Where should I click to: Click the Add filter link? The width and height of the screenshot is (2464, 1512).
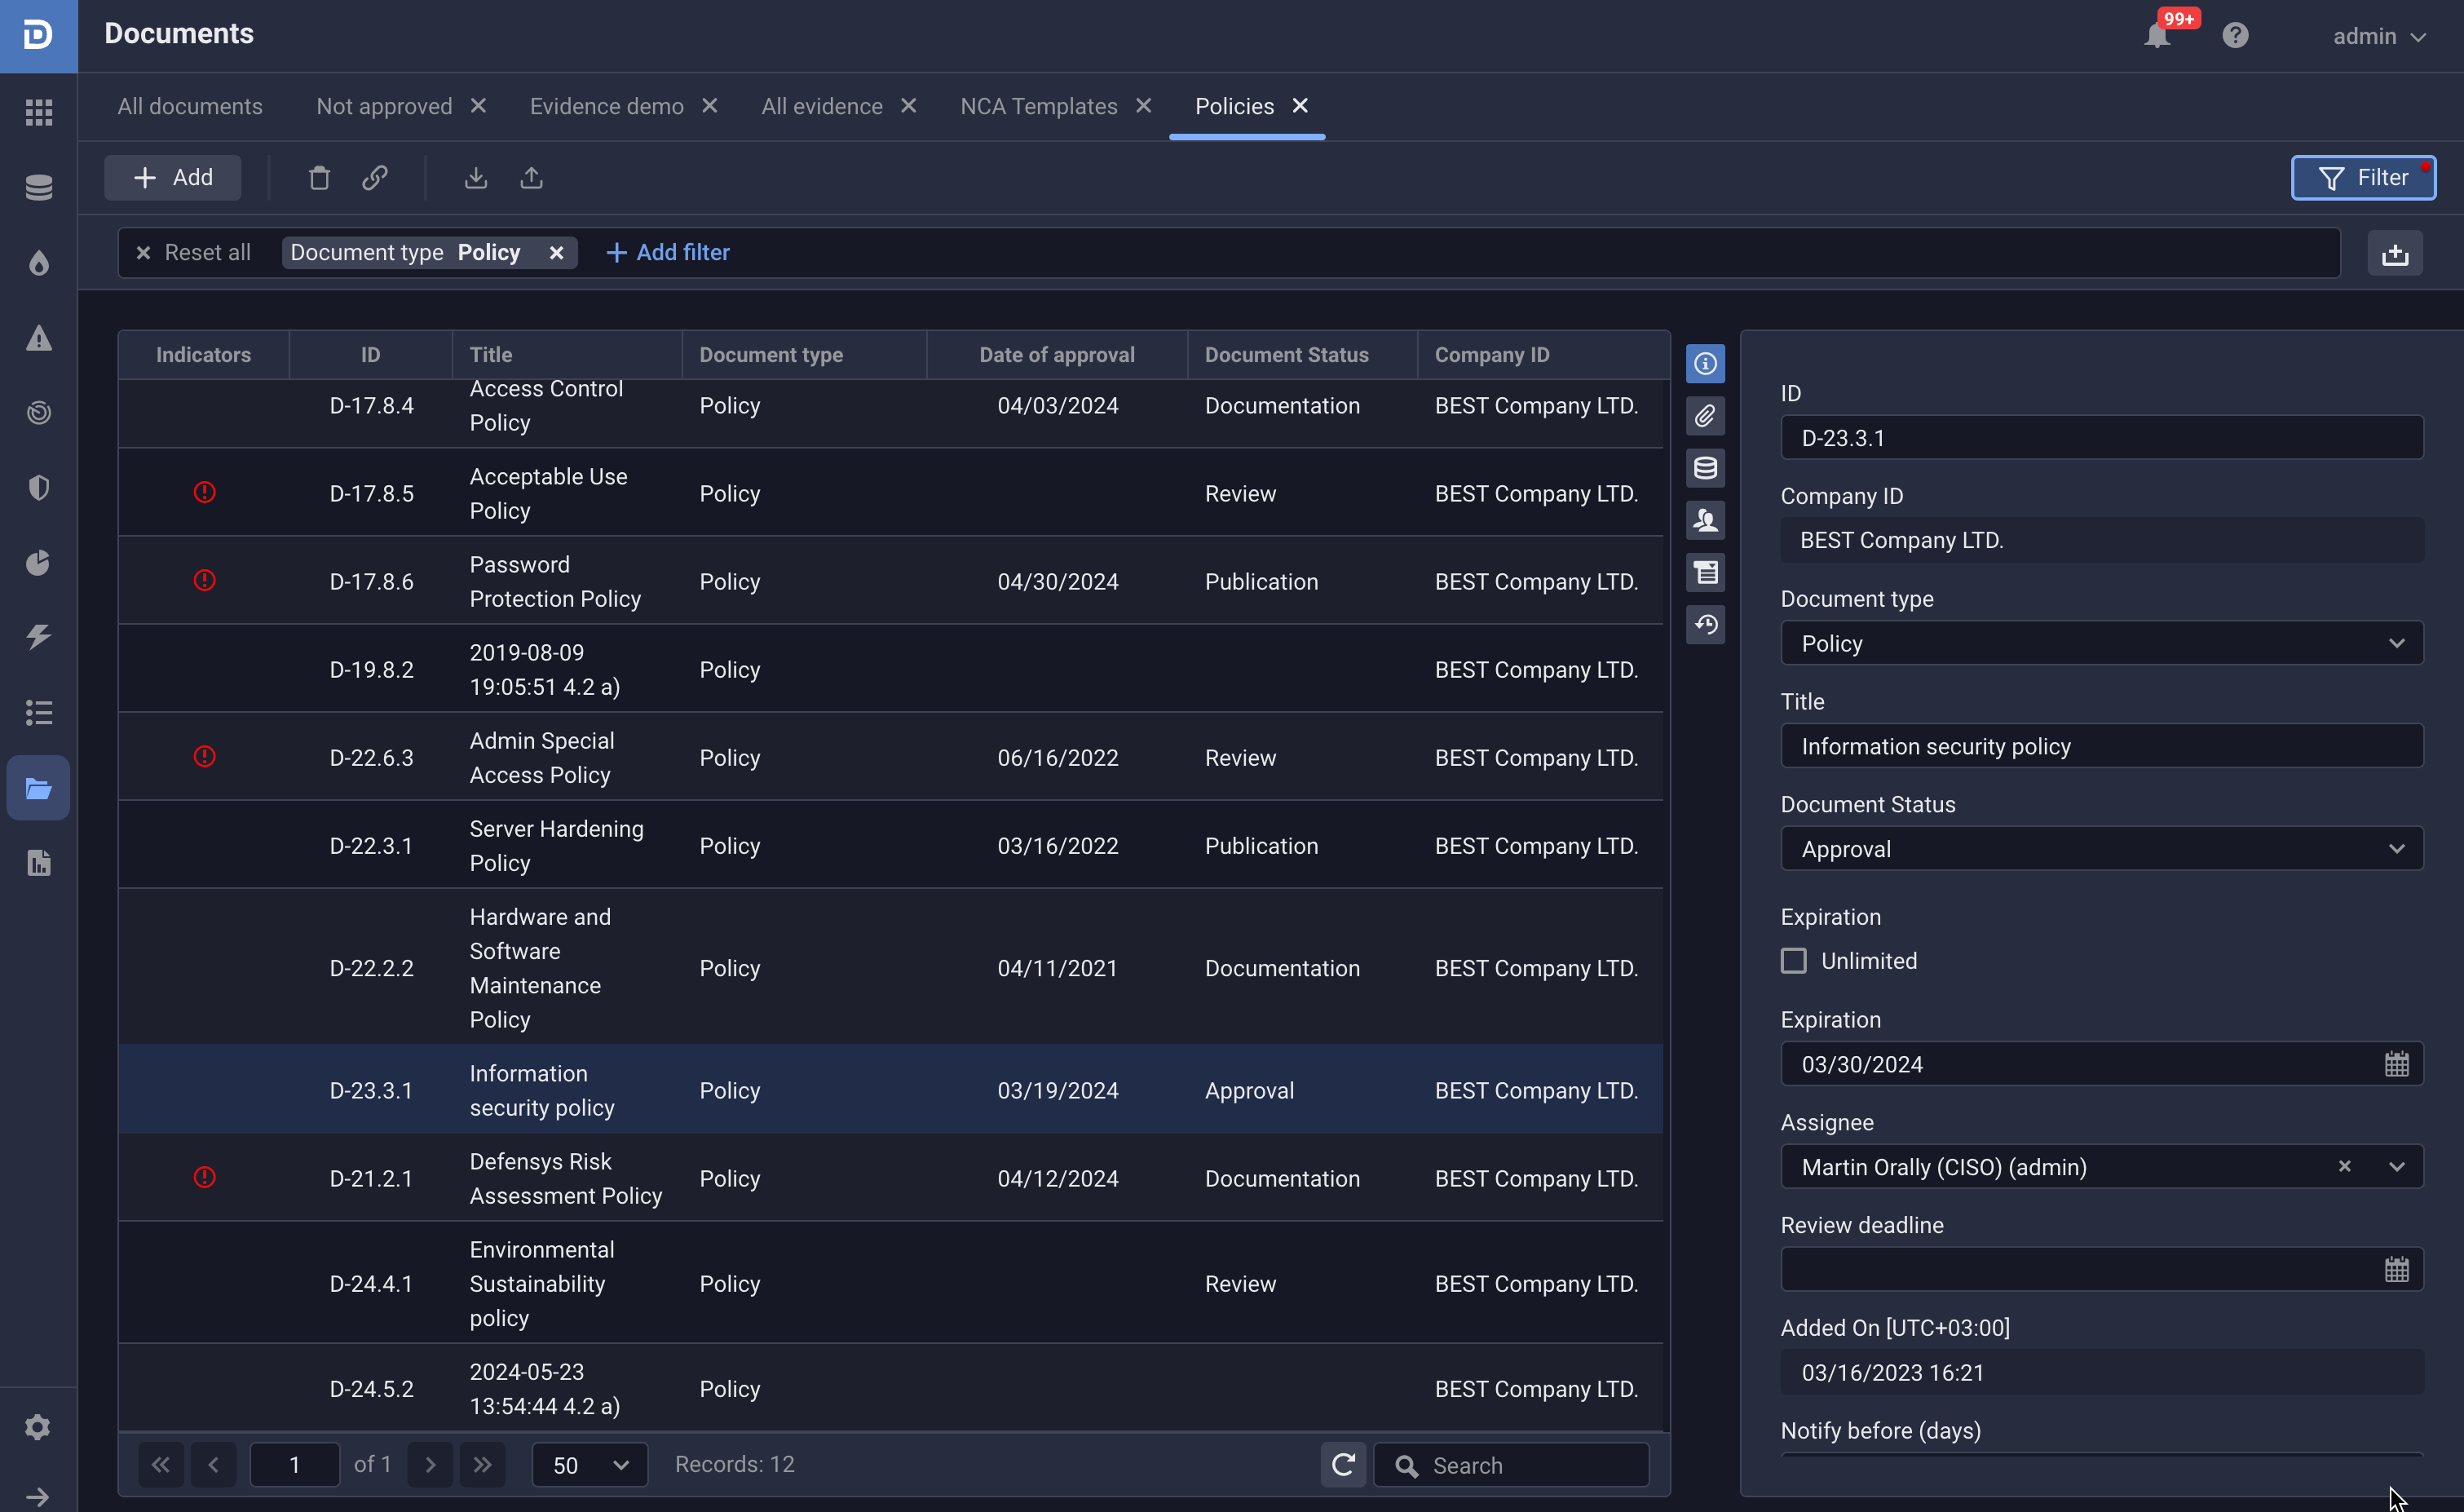tap(668, 253)
